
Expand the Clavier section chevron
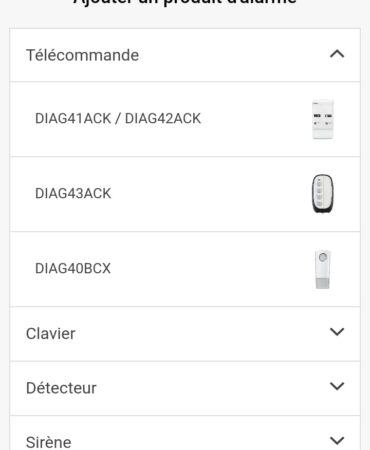point(337,332)
